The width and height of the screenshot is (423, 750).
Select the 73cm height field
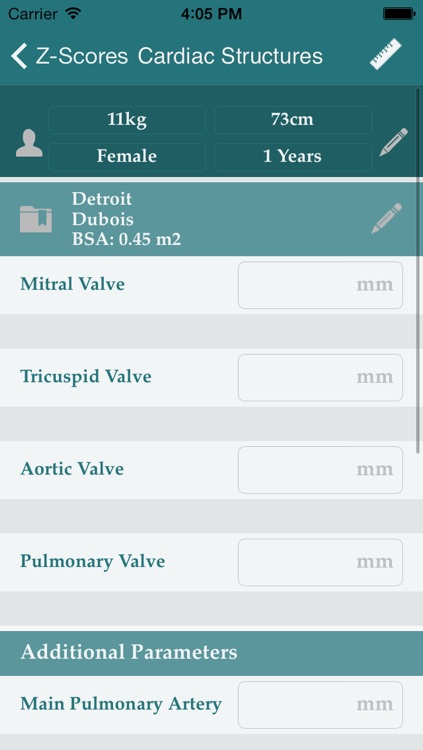tap(293, 120)
